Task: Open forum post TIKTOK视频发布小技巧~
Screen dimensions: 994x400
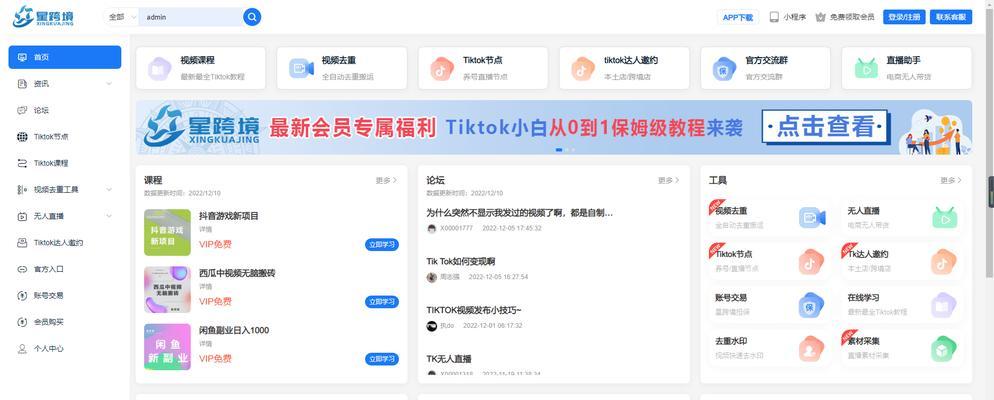Action: 474,309
